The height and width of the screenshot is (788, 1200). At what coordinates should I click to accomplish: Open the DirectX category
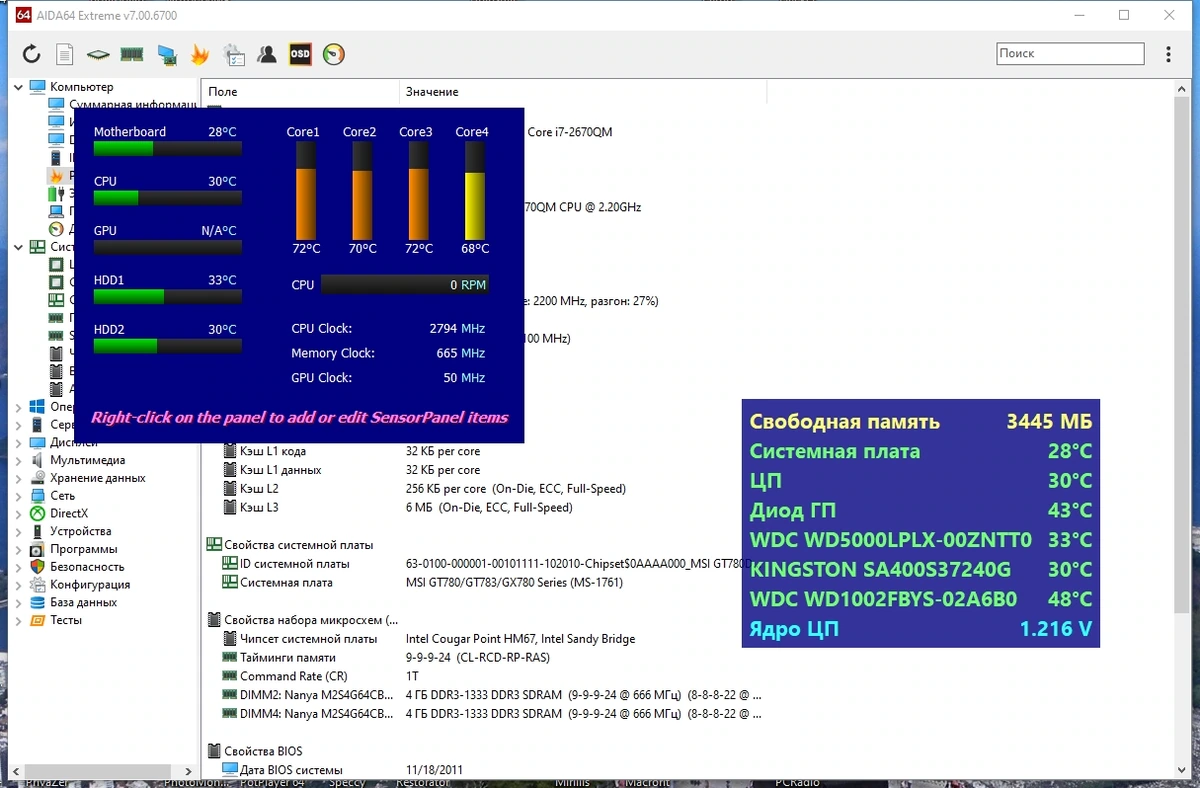click(70, 514)
